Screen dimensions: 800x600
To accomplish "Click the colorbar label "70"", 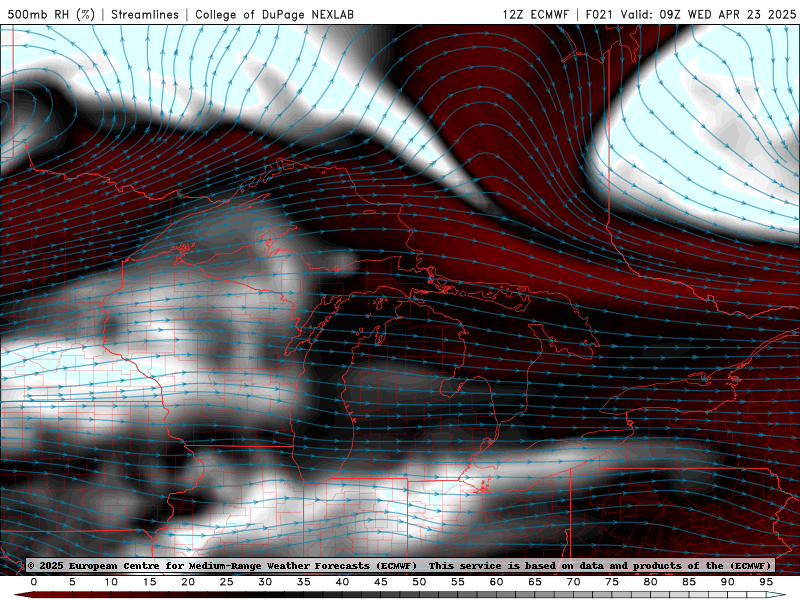I will pyautogui.click(x=573, y=582).
